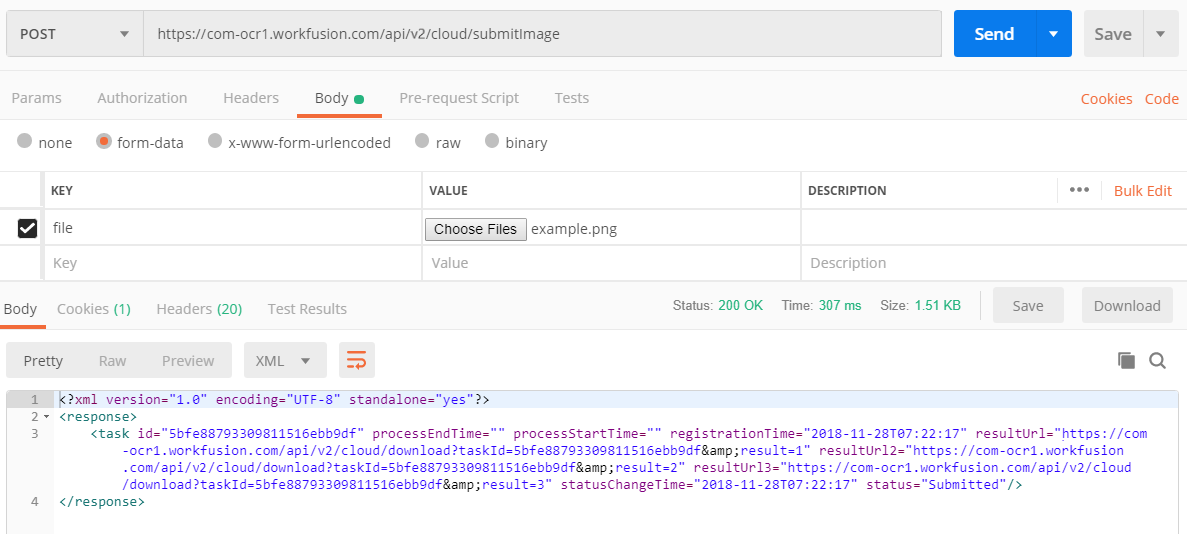
Task: Select the Pretty view mode
Action: pyautogui.click(x=43, y=361)
